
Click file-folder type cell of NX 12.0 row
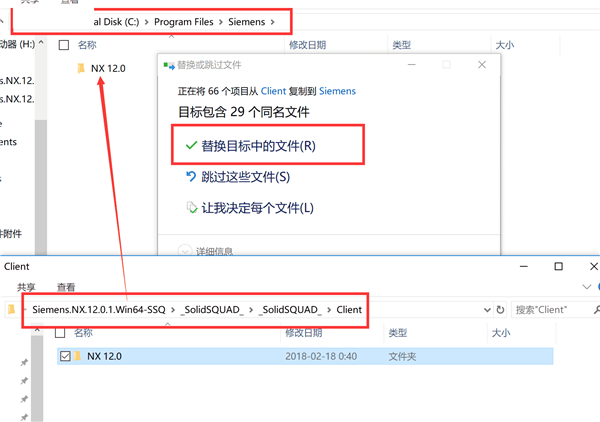tap(402, 357)
